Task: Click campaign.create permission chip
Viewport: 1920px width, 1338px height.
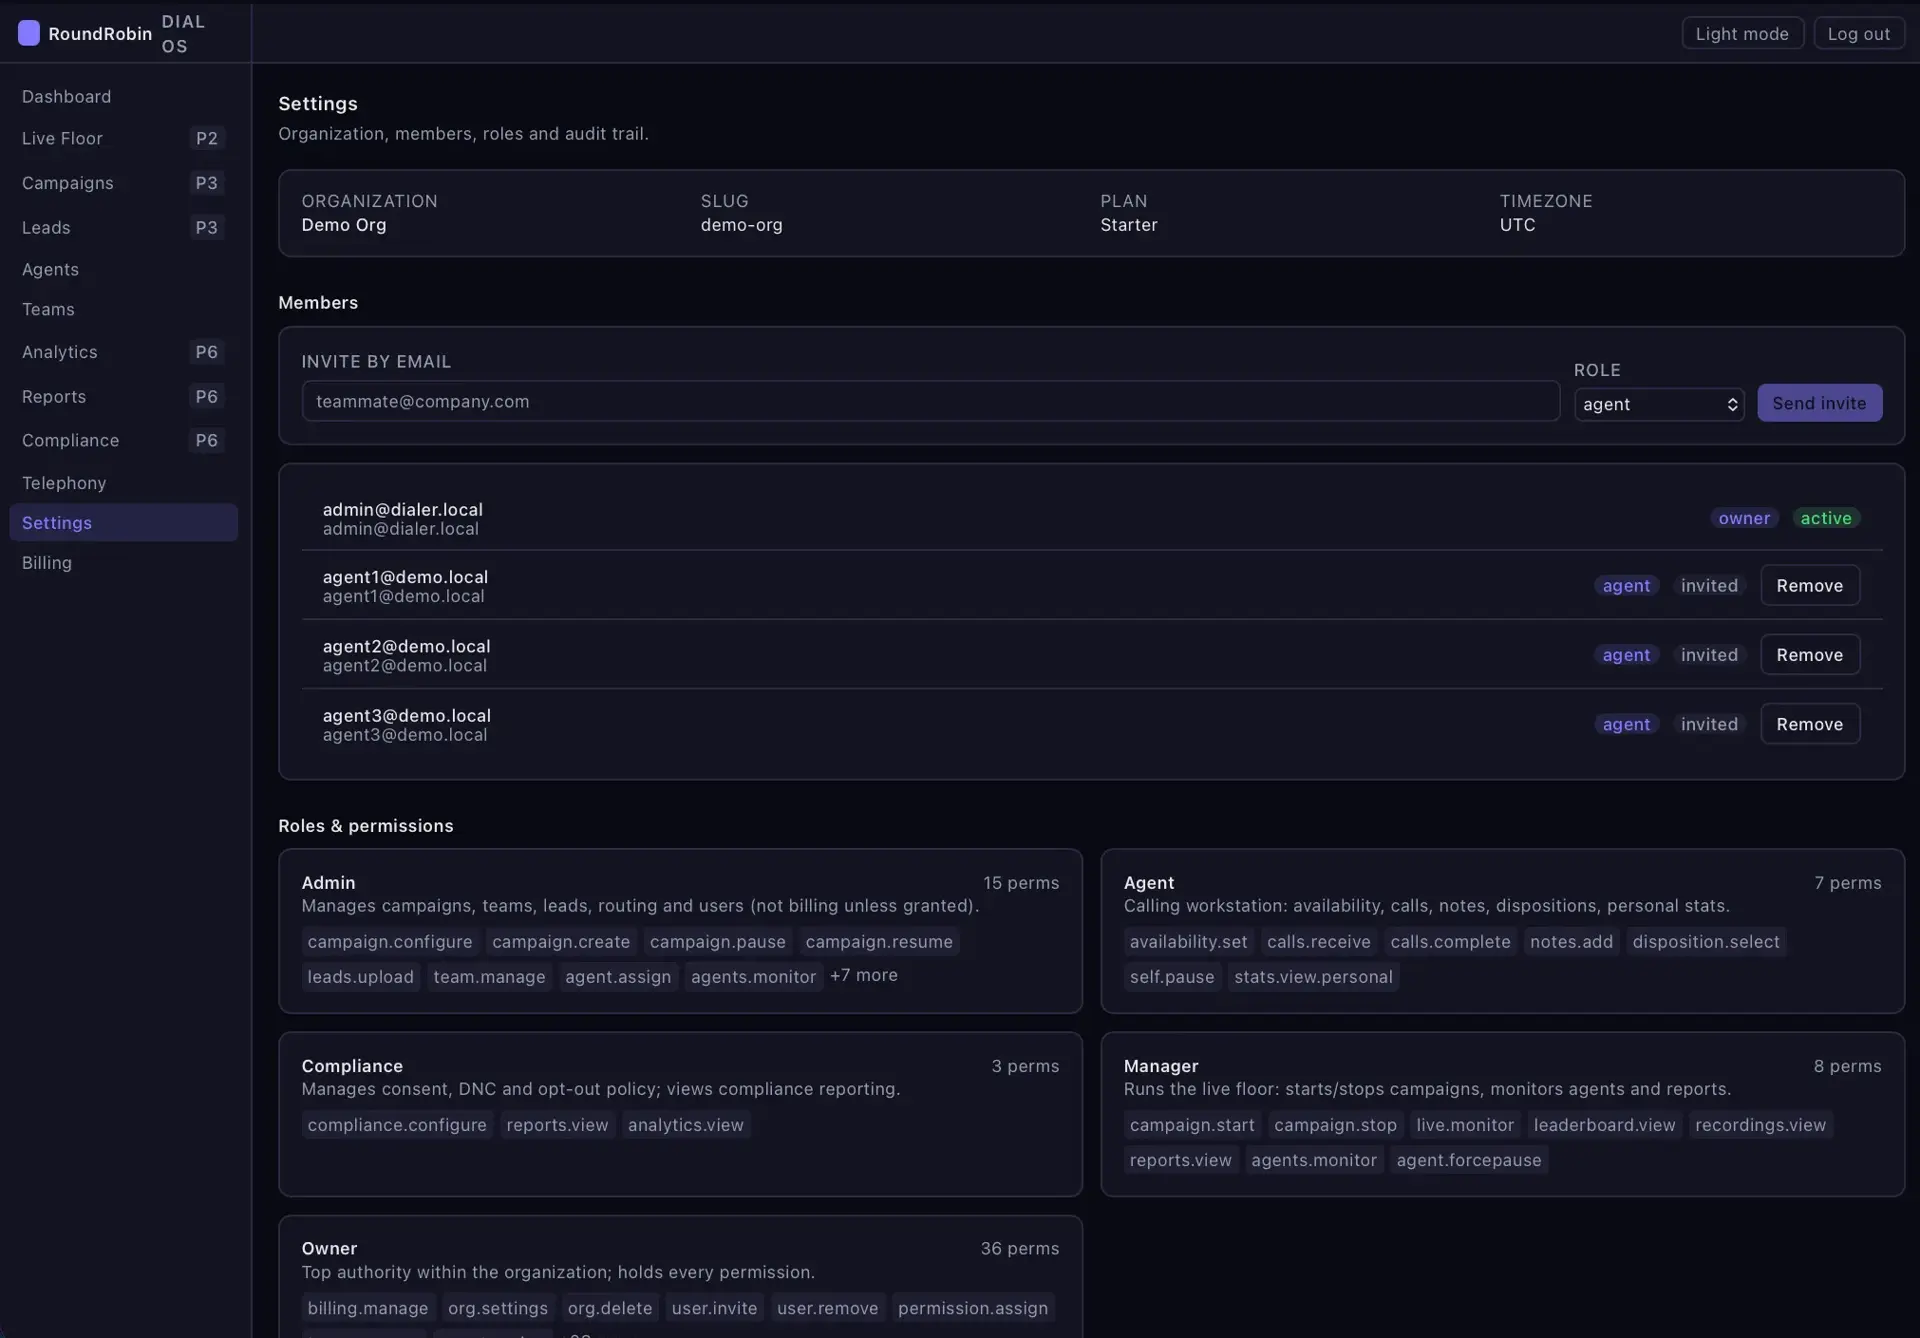Action: (x=561, y=941)
